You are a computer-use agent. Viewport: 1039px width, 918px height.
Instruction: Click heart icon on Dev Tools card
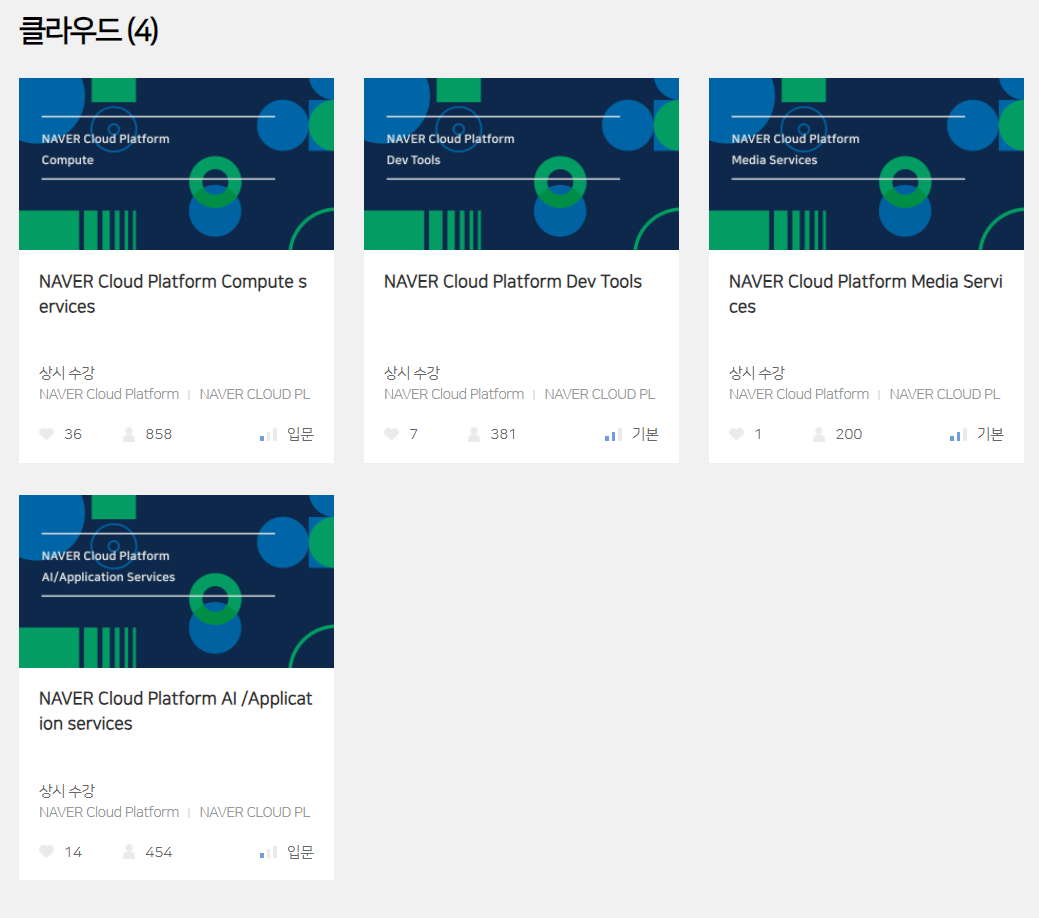click(392, 434)
